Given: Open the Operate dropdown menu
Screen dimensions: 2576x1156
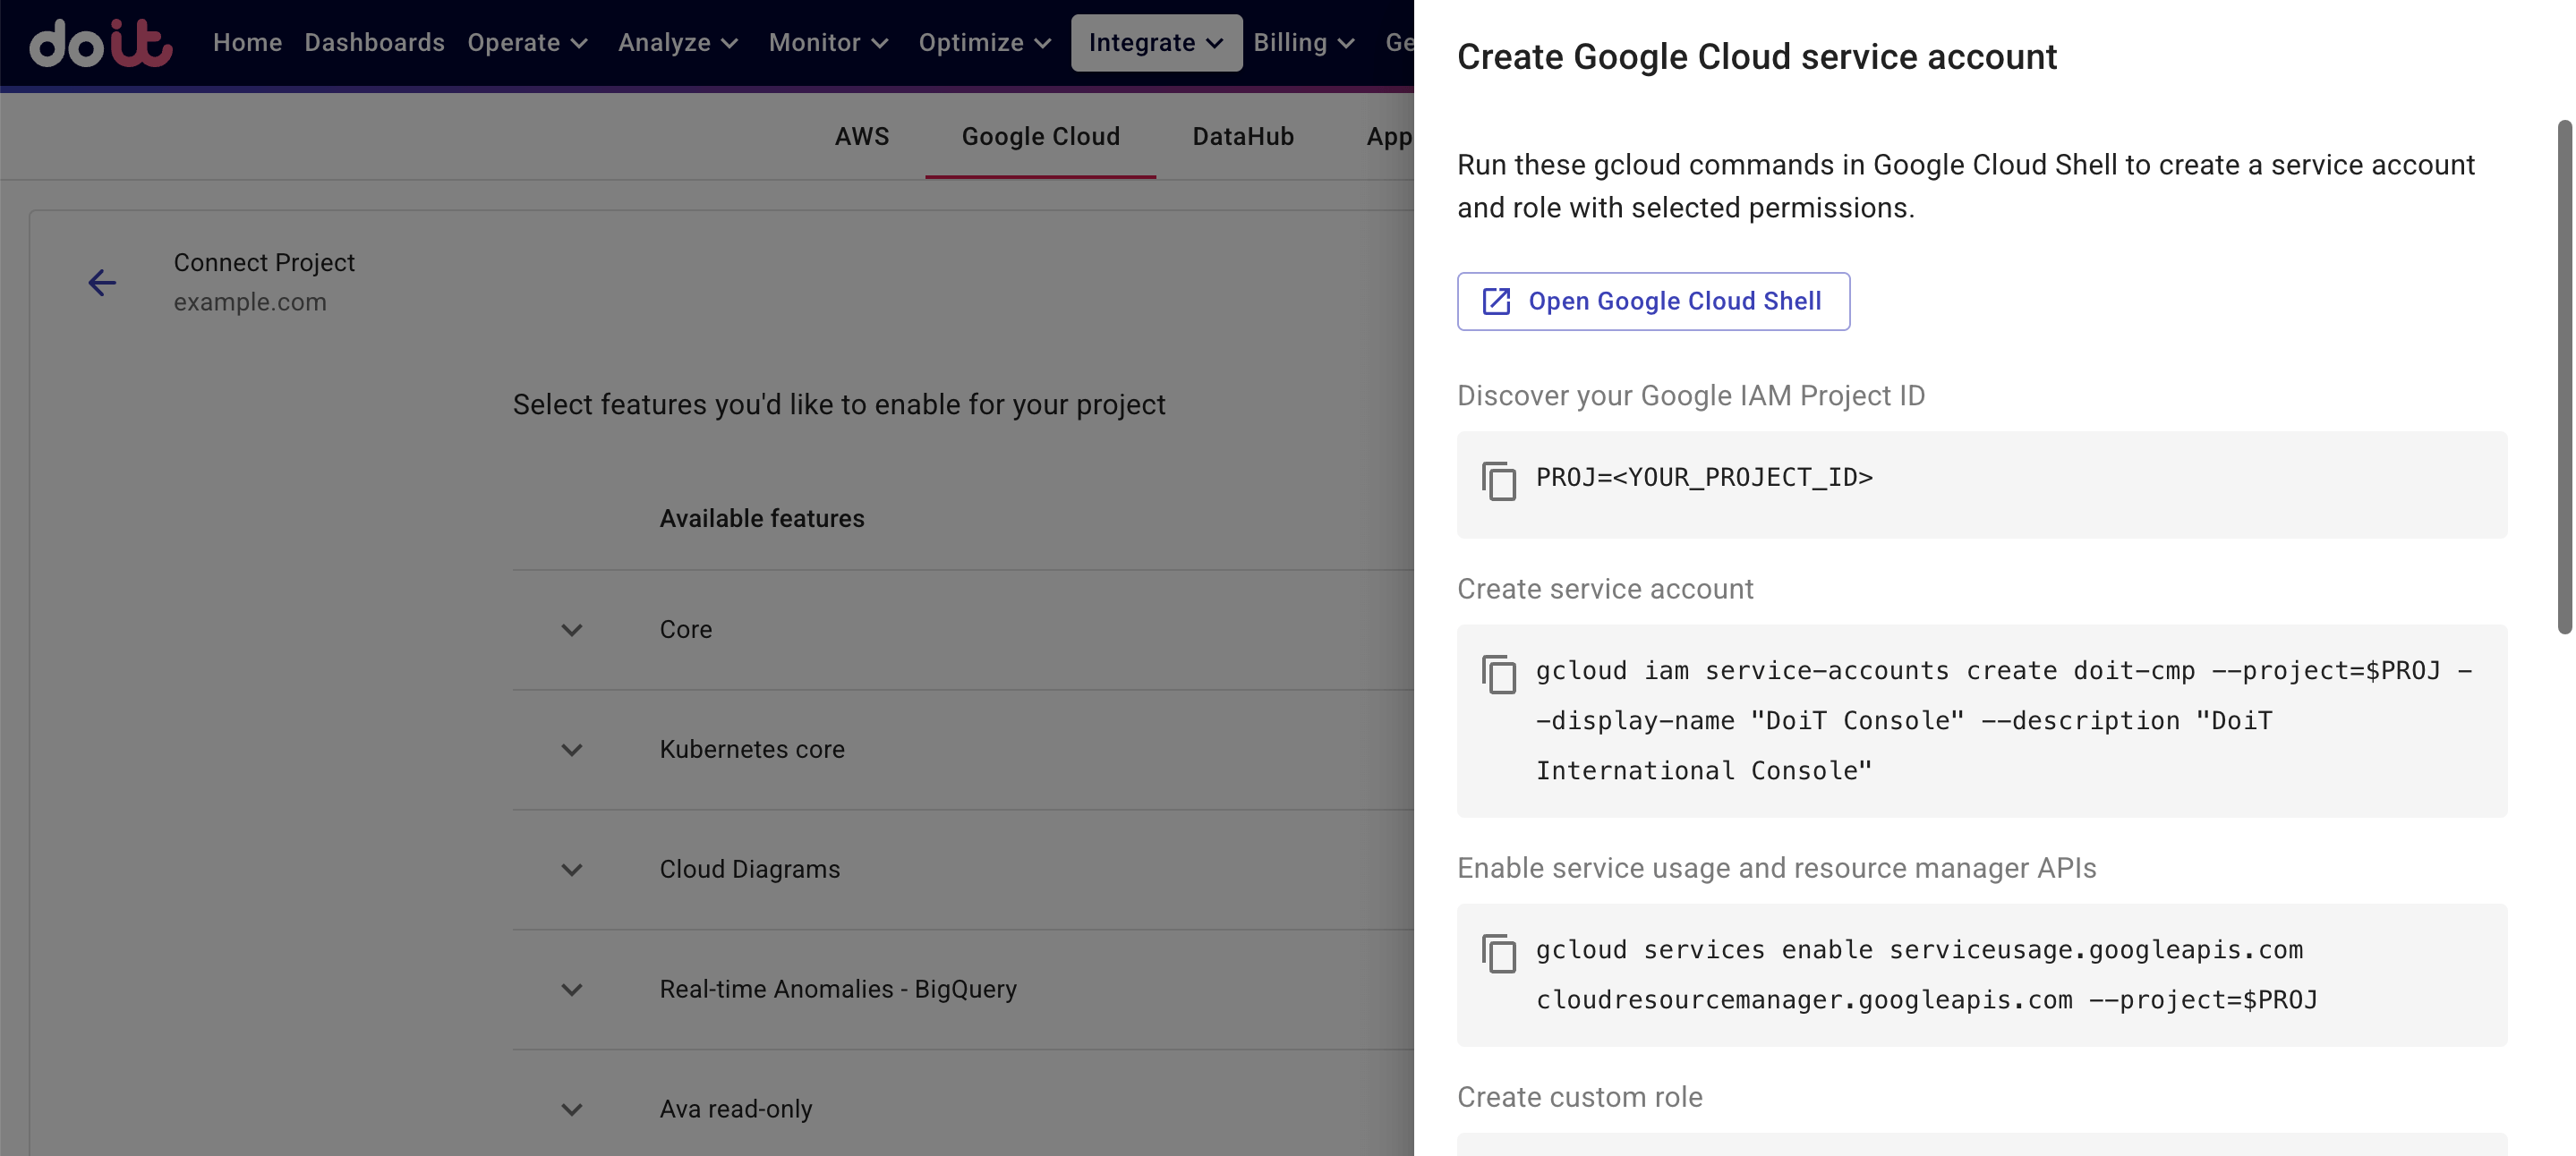Looking at the screenshot, I should point(528,42).
